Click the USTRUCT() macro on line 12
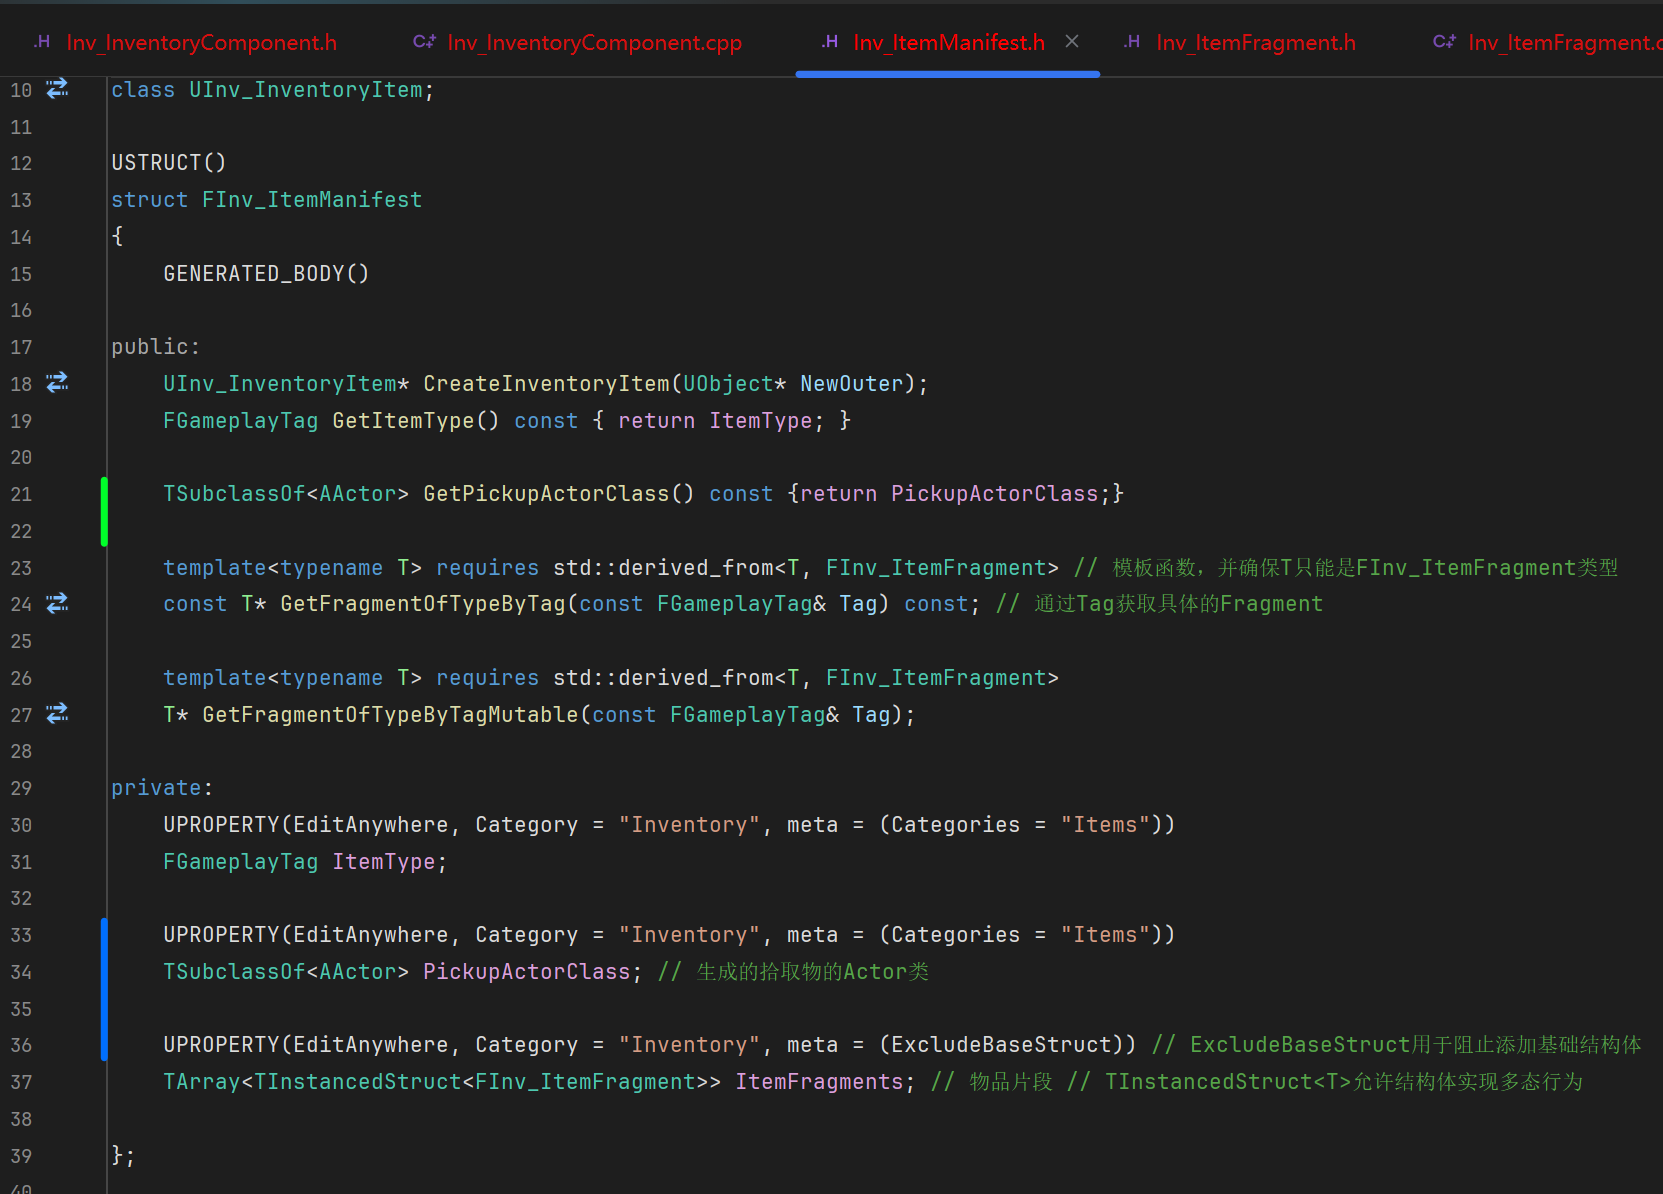Viewport: 1663px width, 1194px height. 169,163
